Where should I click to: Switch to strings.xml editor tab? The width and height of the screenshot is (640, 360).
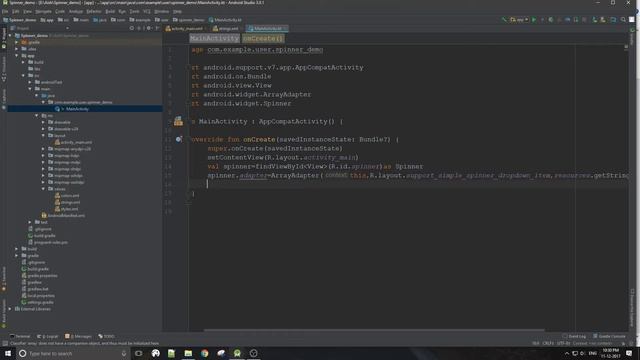pos(226,29)
